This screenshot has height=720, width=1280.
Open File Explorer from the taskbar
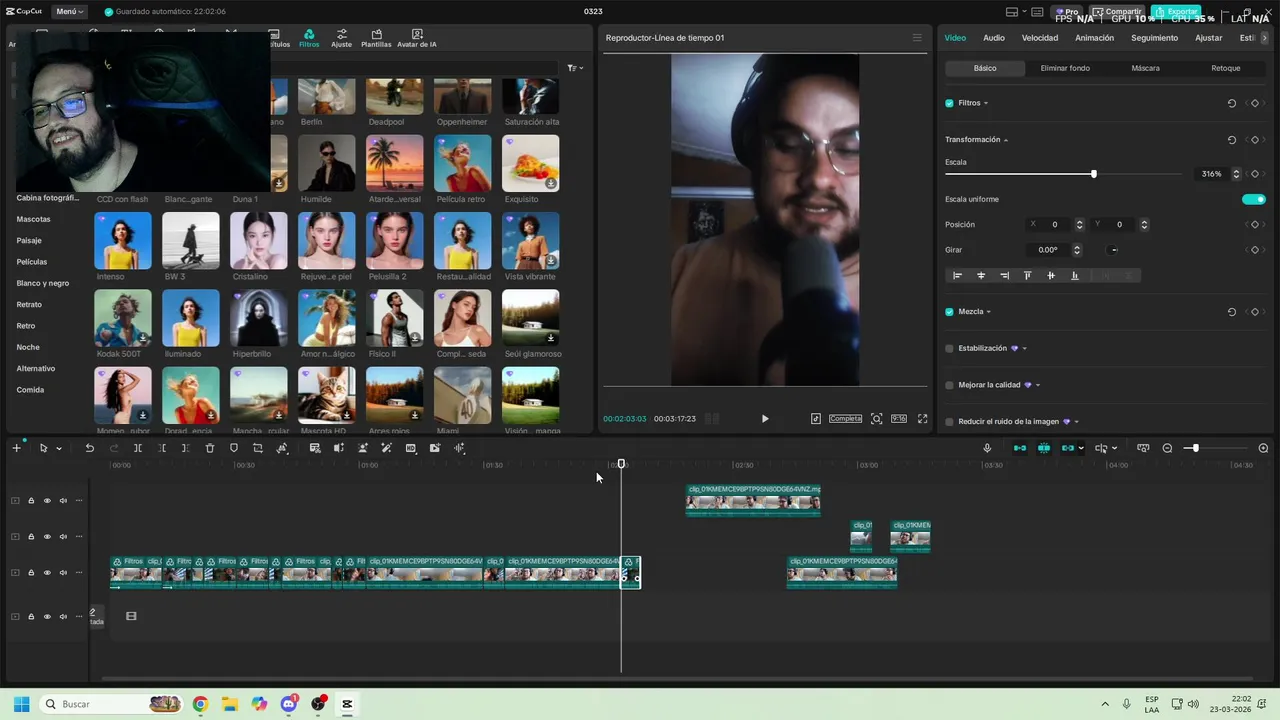[229, 704]
